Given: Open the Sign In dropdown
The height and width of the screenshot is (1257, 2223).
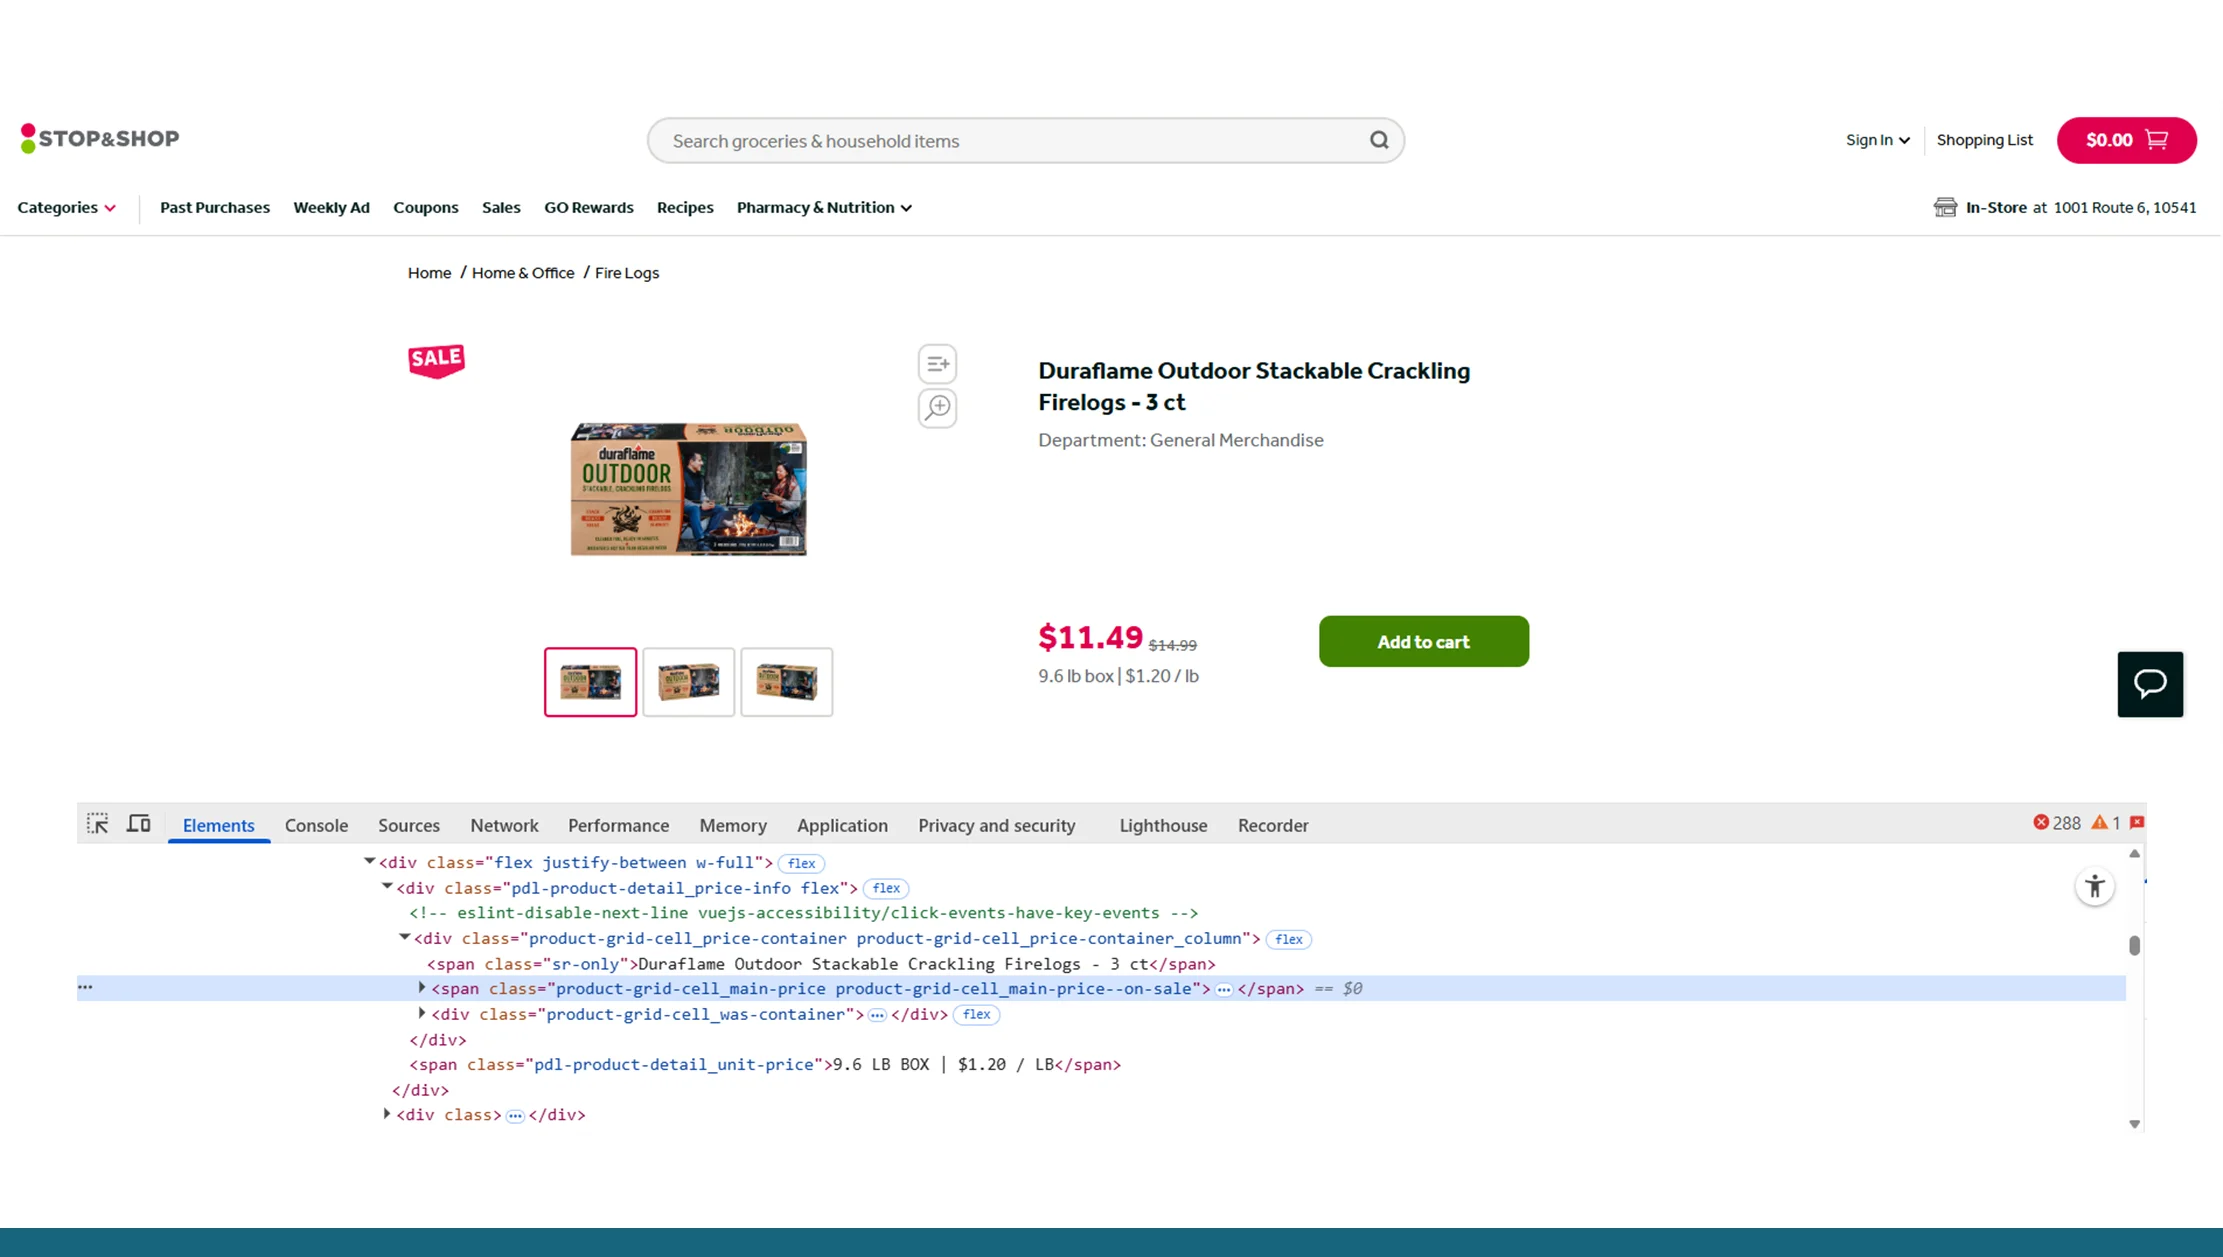Looking at the screenshot, I should pyautogui.click(x=1877, y=140).
